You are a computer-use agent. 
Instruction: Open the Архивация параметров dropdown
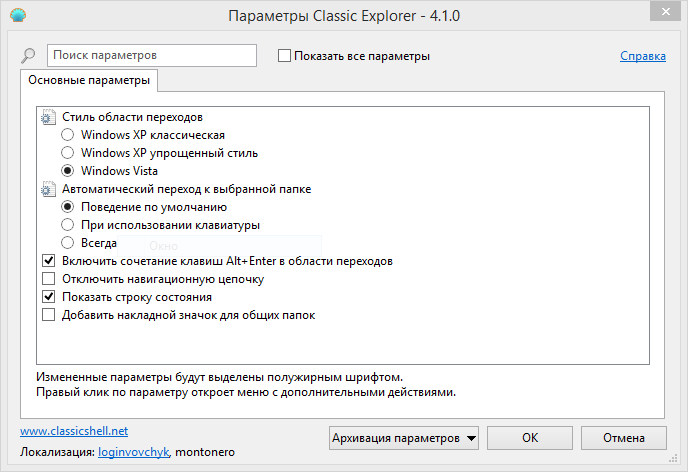click(x=404, y=438)
